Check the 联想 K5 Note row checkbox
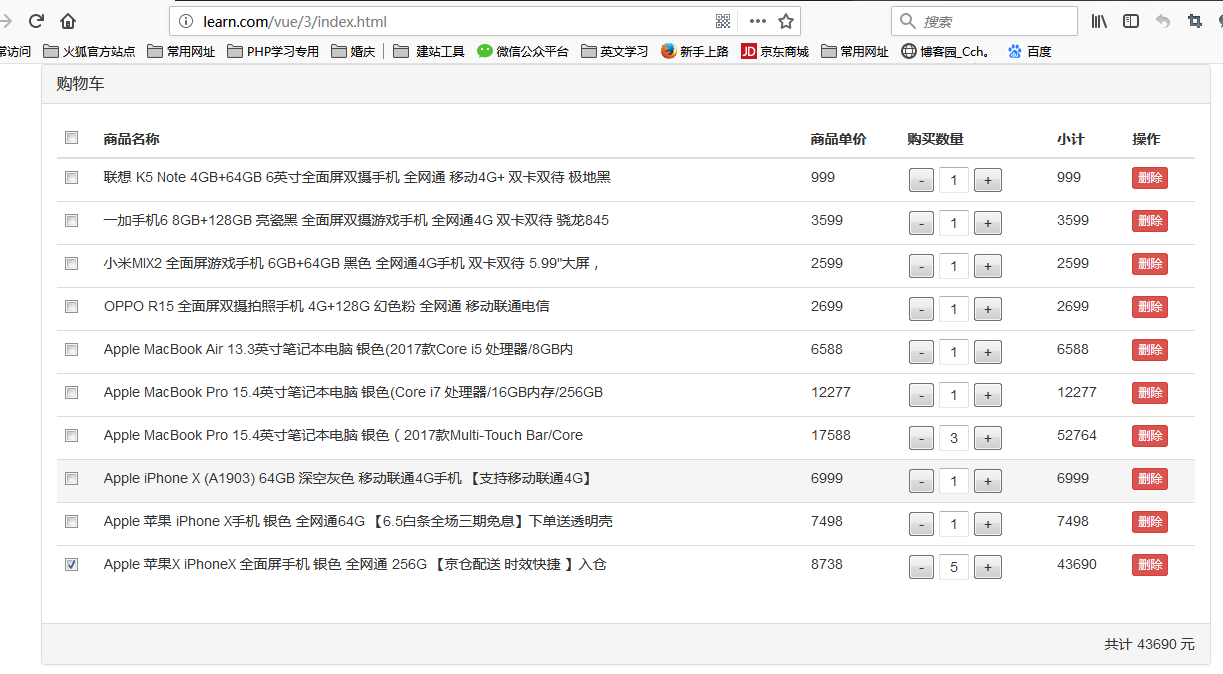The width and height of the screenshot is (1223, 674). (71, 177)
